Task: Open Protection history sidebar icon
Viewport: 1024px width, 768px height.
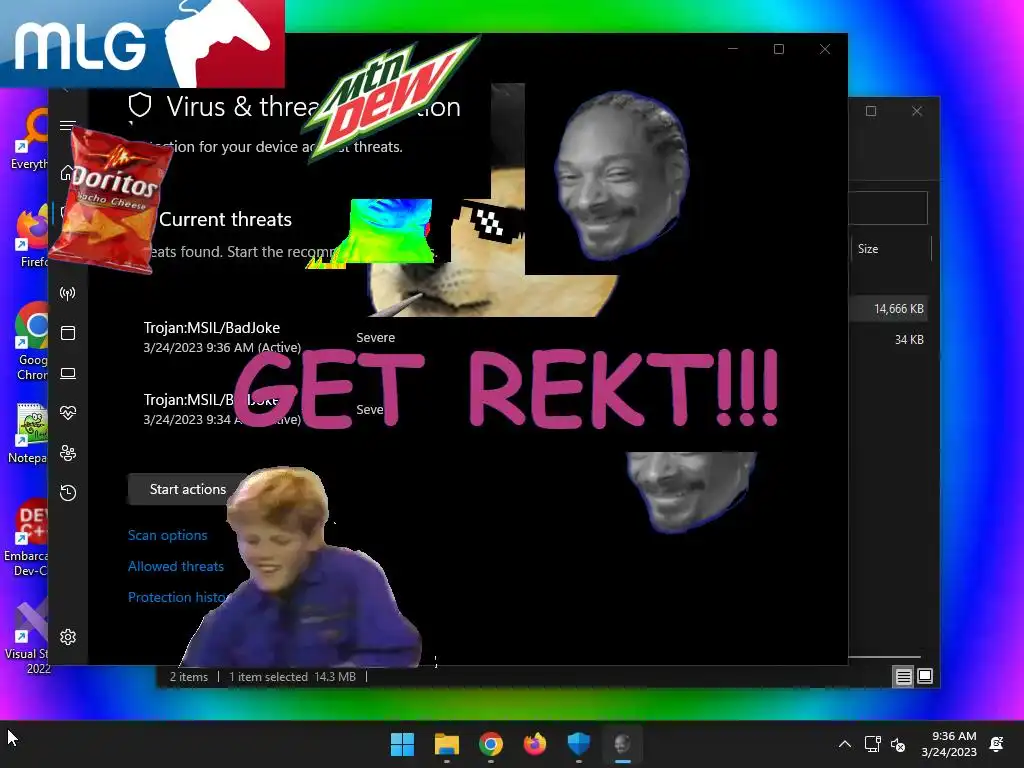Action: click(x=68, y=492)
